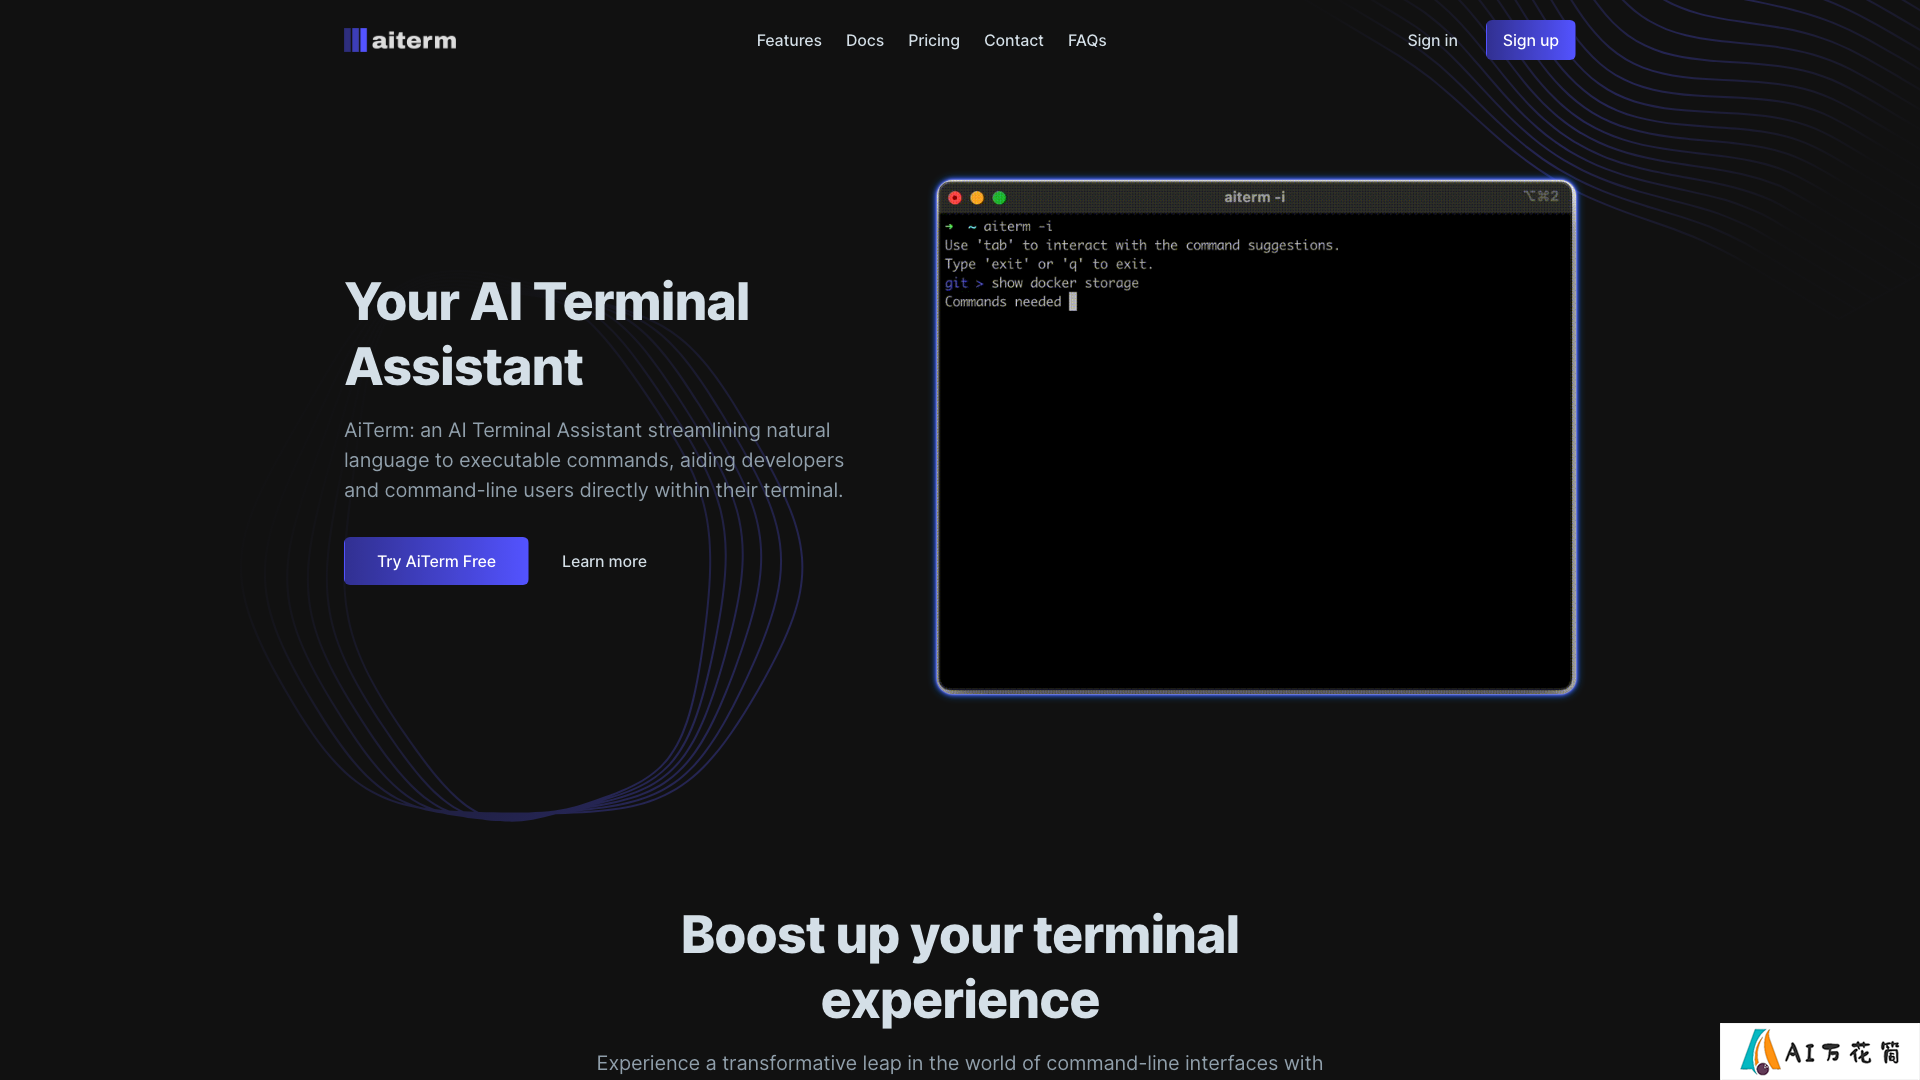Click the red close dot in terminal demo
The width and height of the screenshot is (1920, 1080).
tap(955, 198)
